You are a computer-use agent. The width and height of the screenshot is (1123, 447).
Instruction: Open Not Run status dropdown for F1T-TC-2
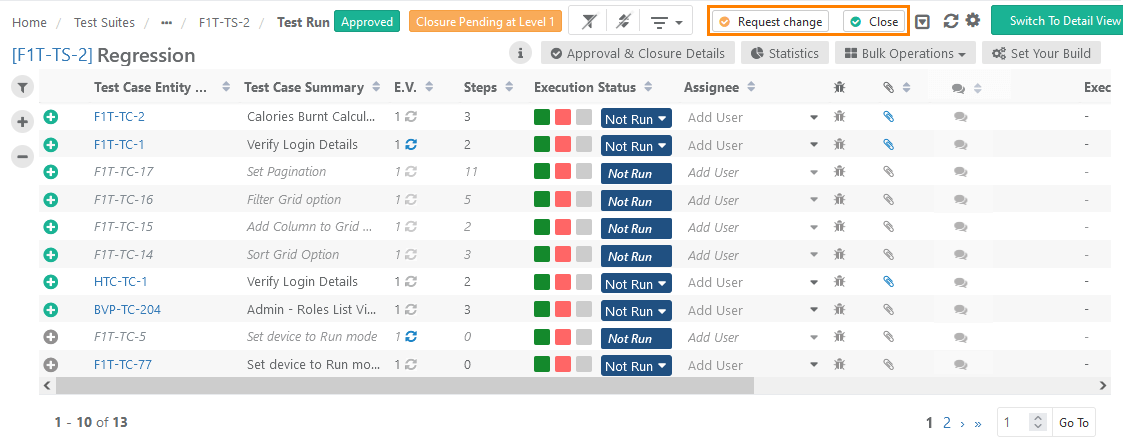636,118
